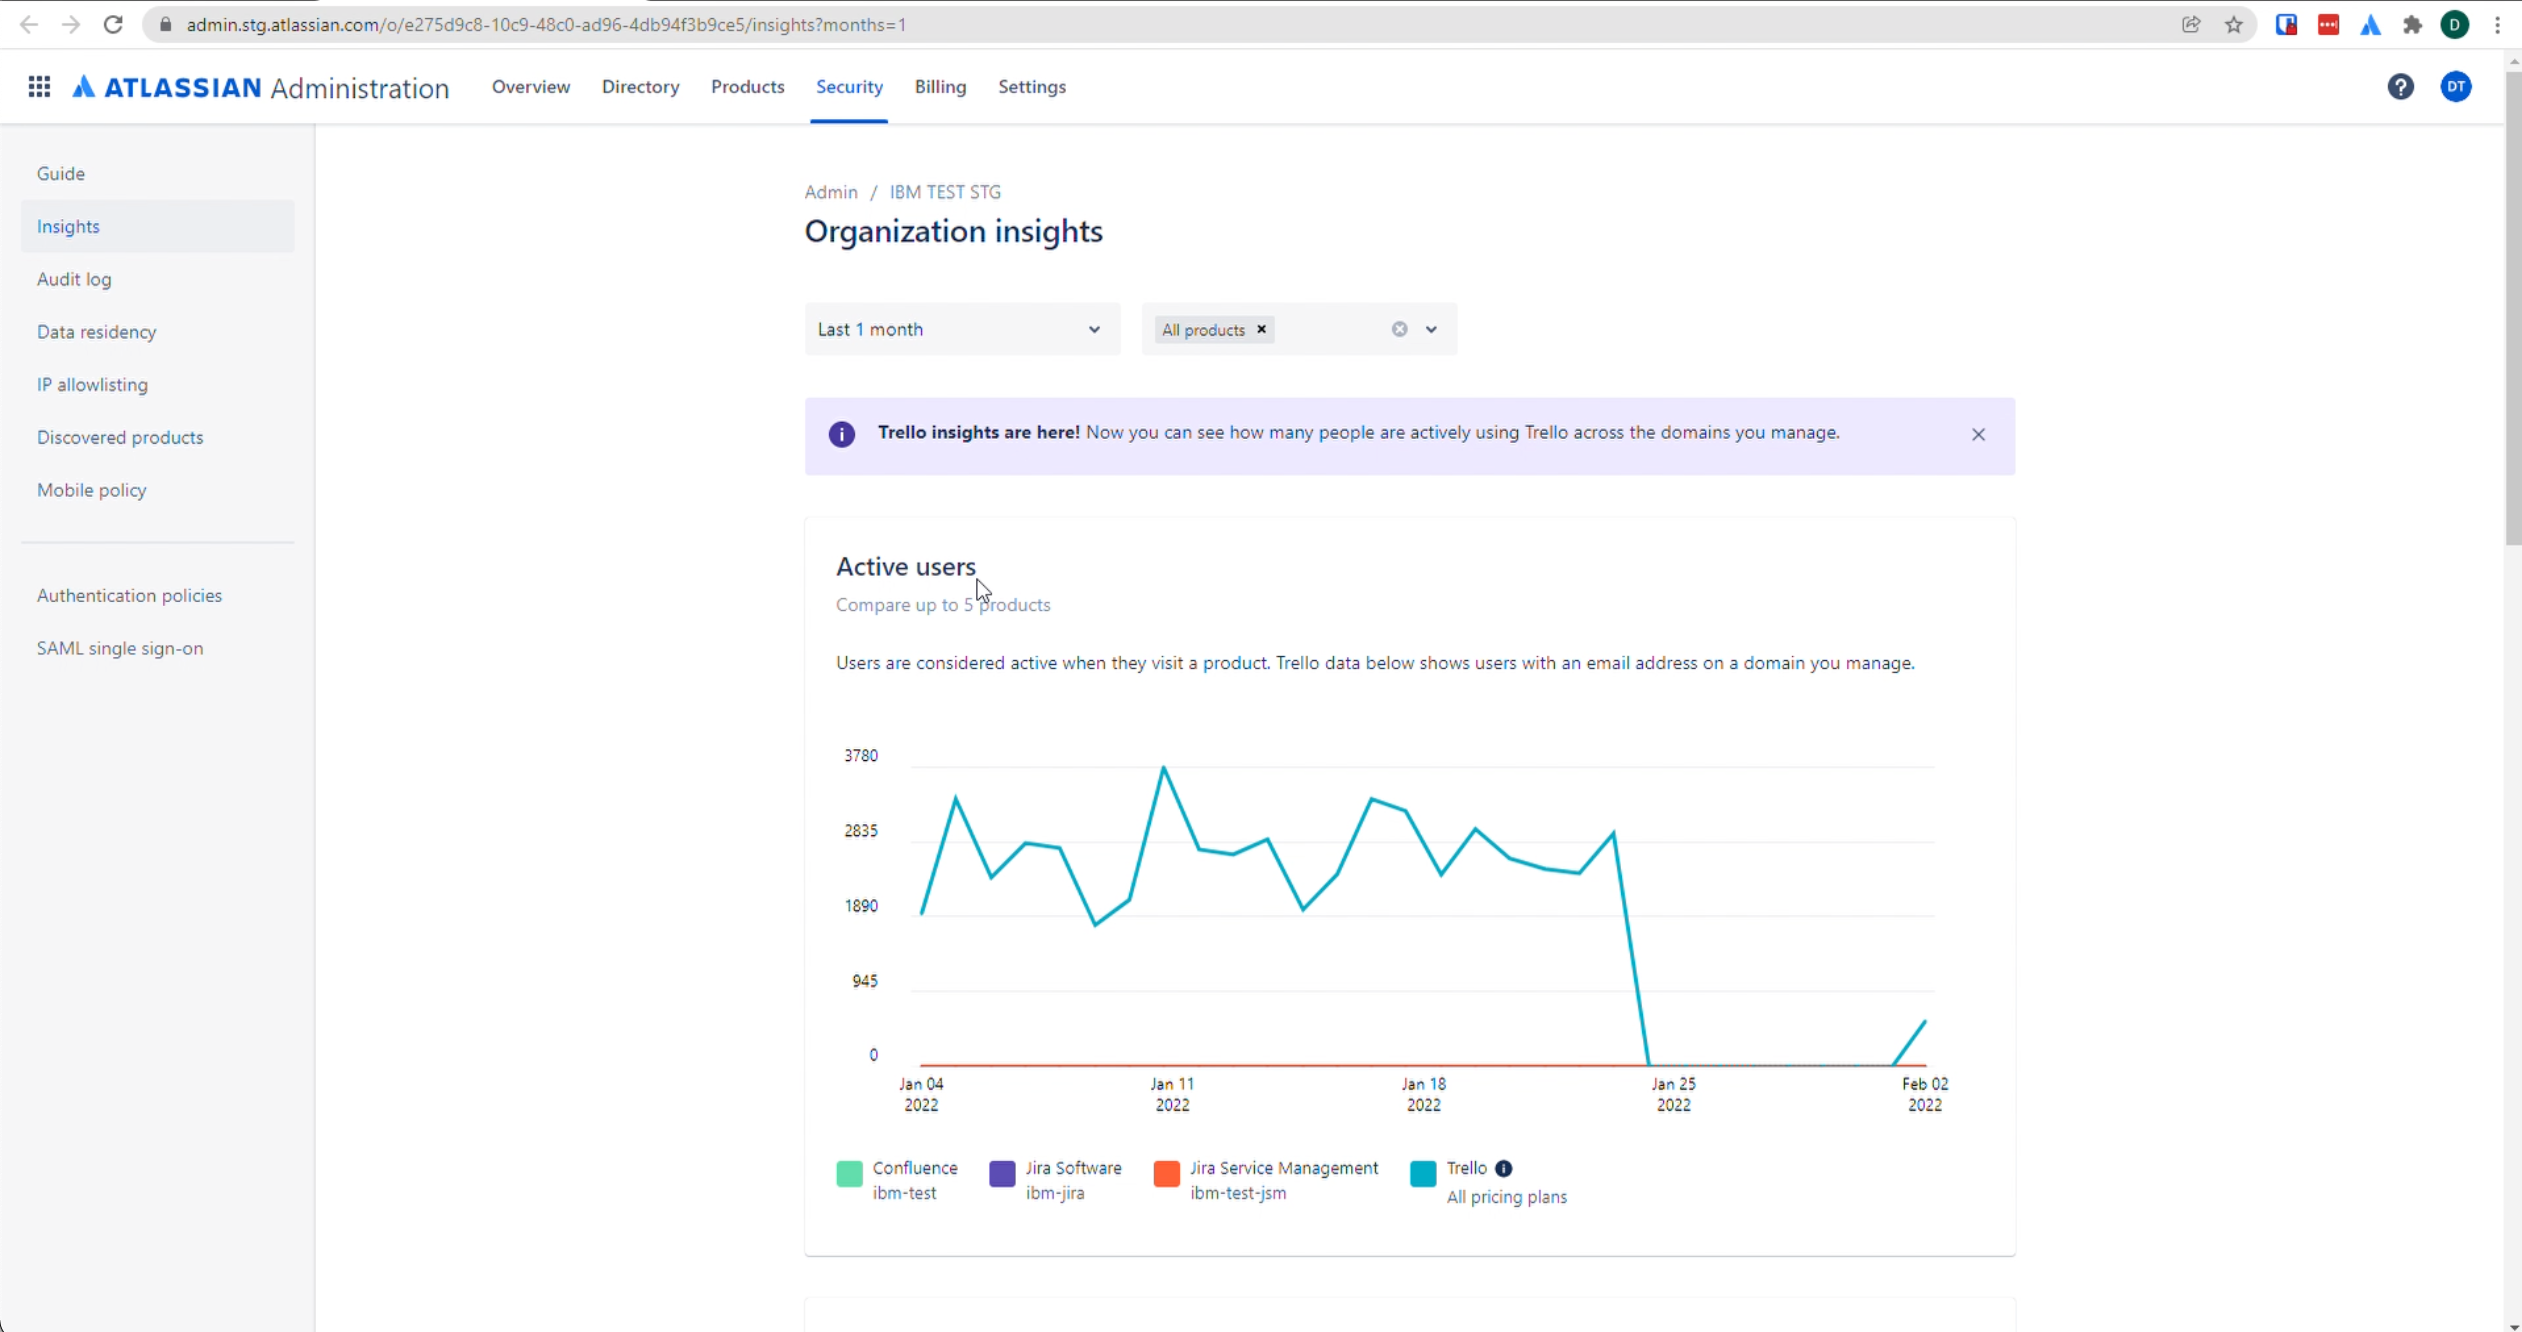Click the share page icon in address bar
Image resolution: width=2522 pixels, height=1332 pixels.
pos(2191,25)
